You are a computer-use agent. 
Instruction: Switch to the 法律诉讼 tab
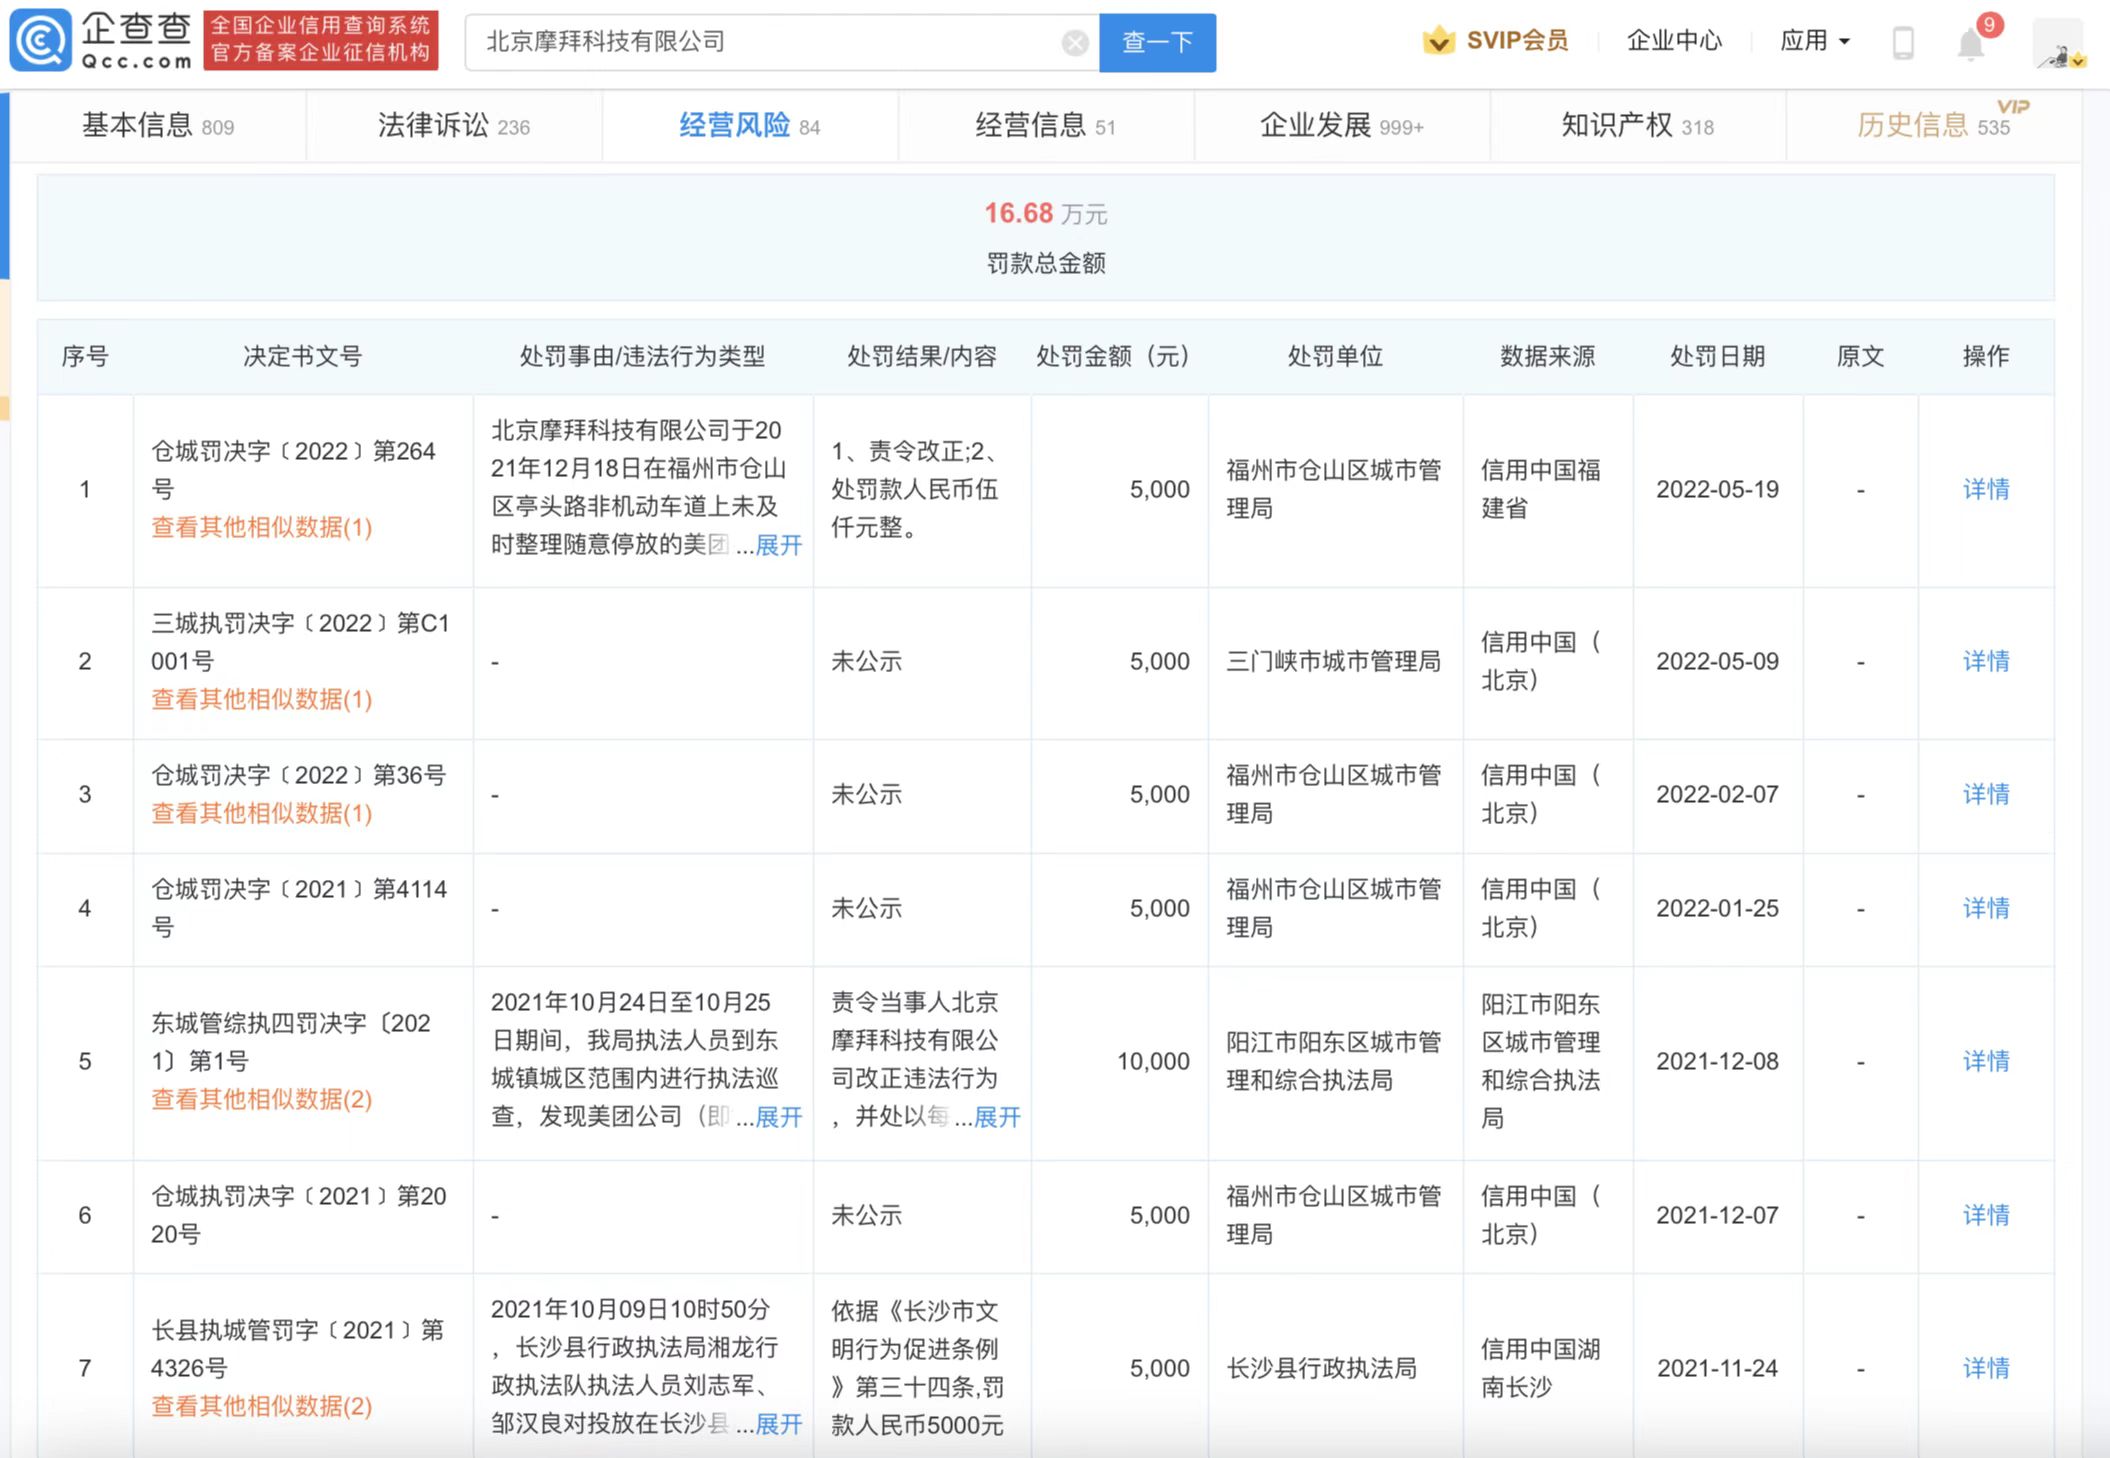[453, 126]
